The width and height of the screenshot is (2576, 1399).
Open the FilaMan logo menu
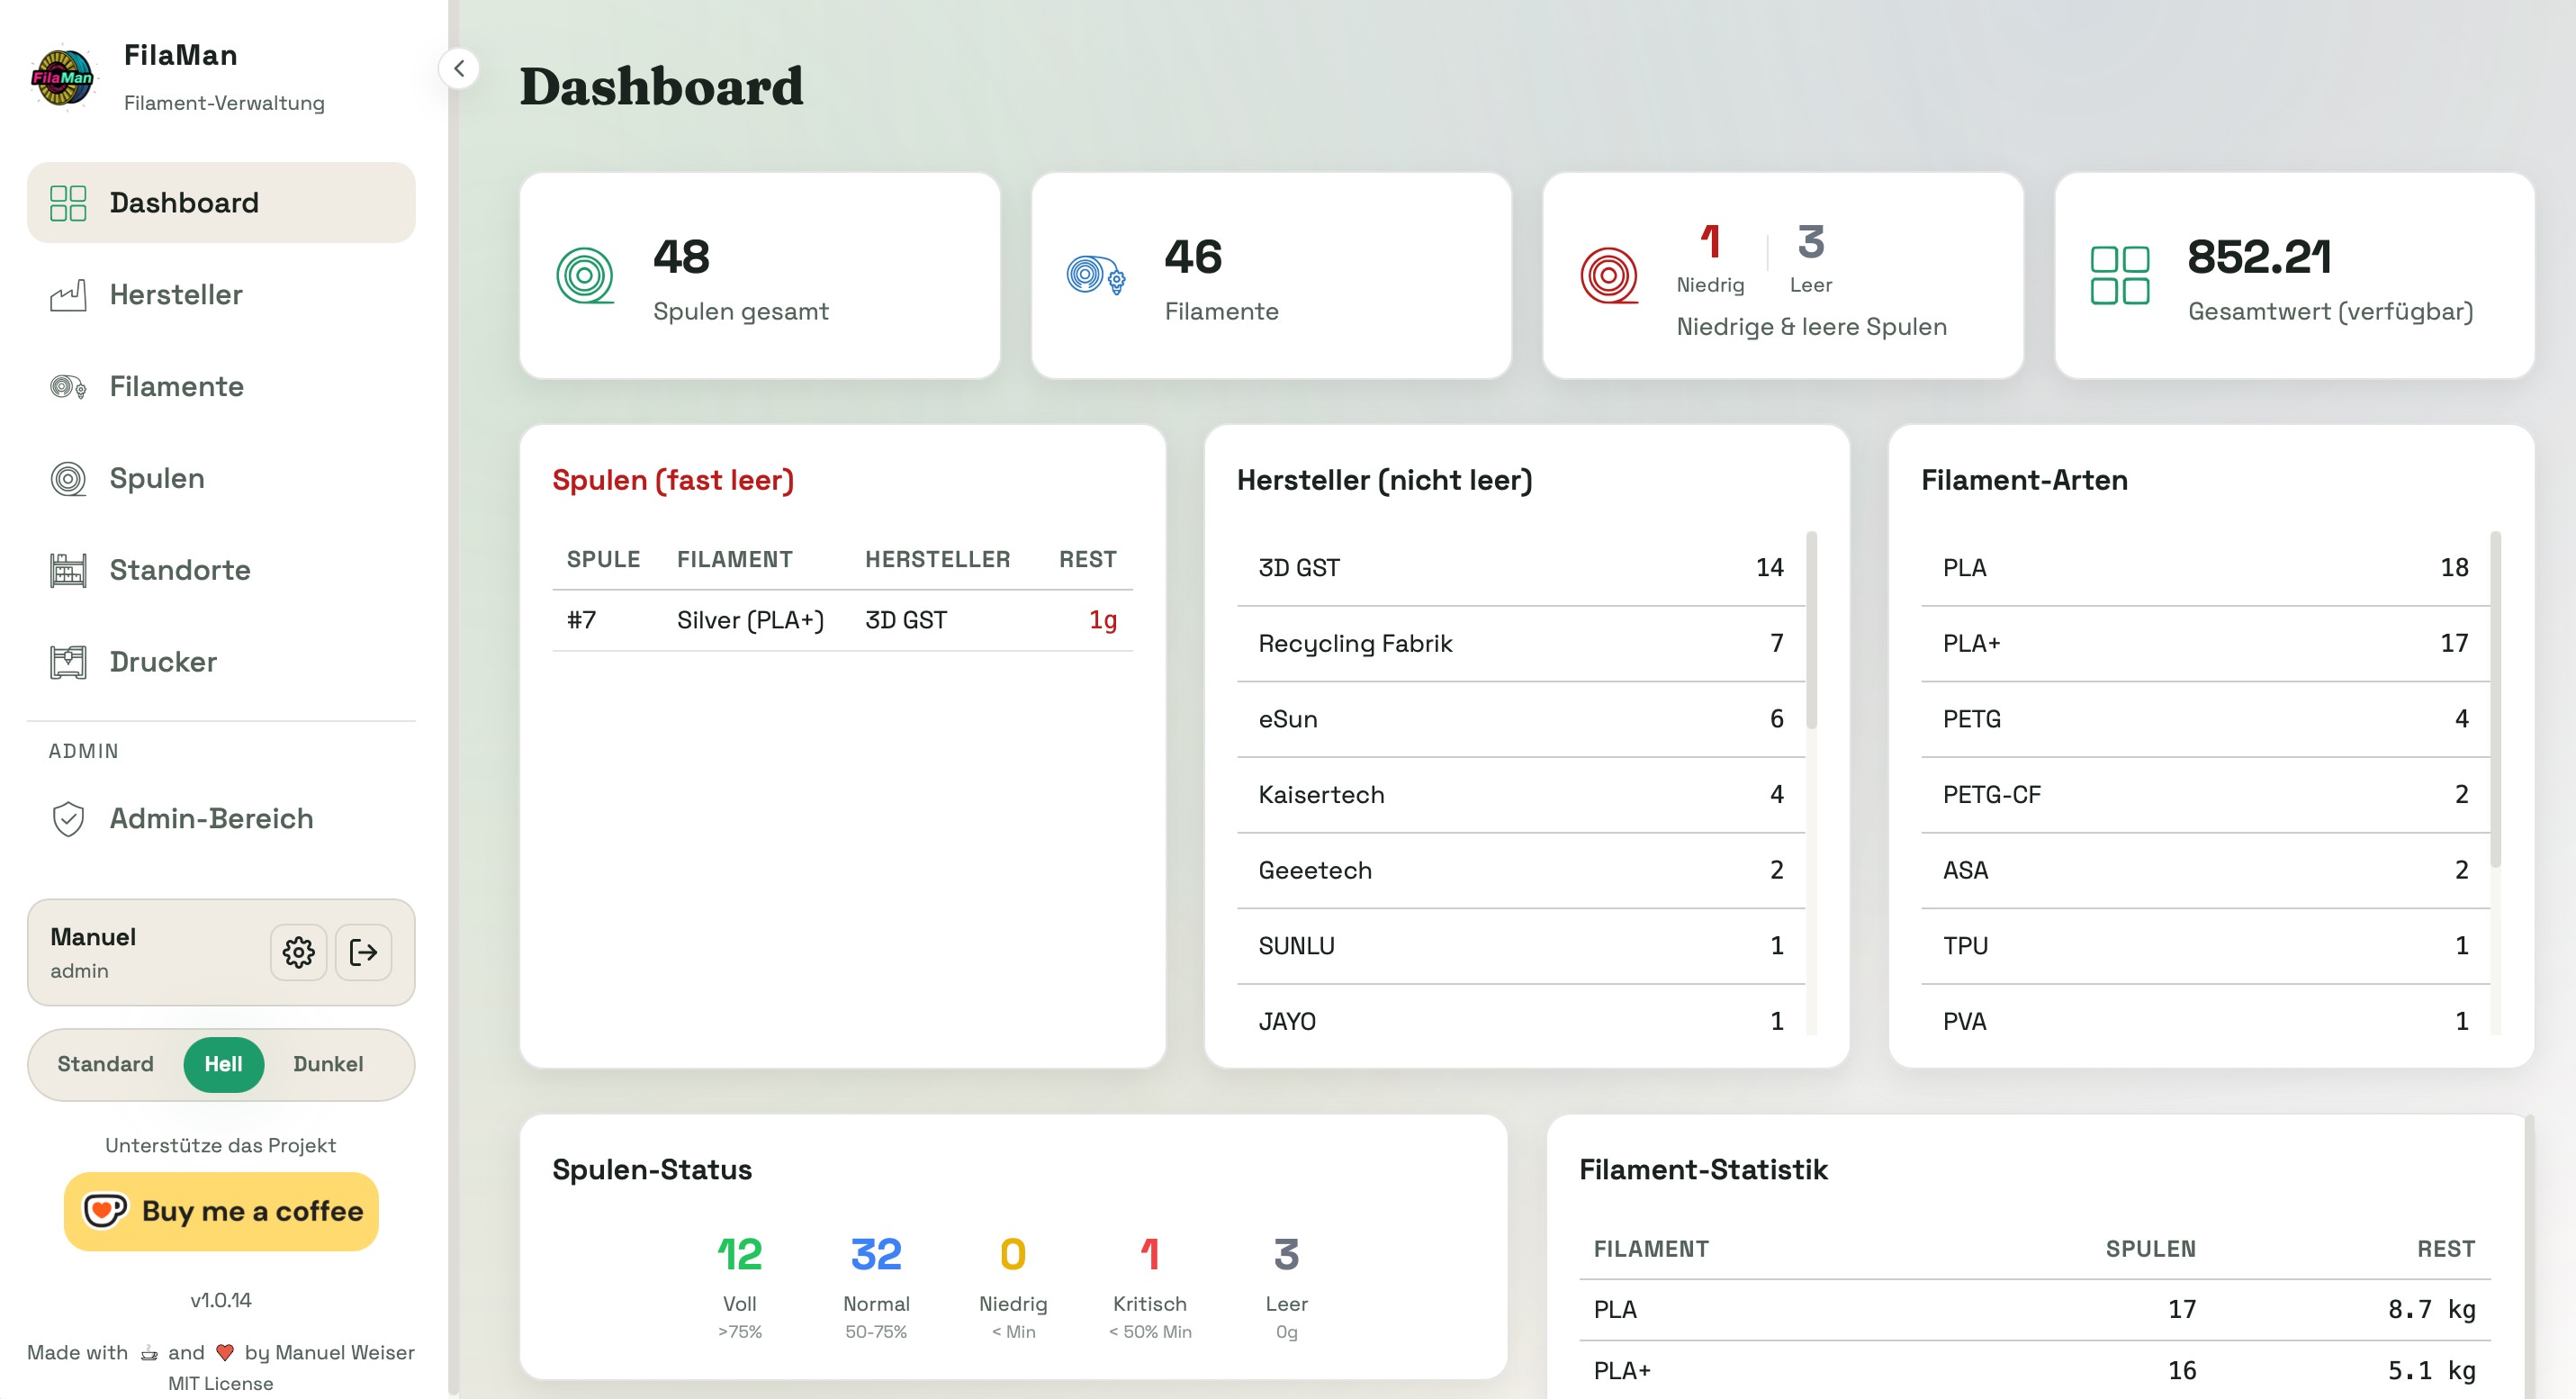[x=64, y=77]
